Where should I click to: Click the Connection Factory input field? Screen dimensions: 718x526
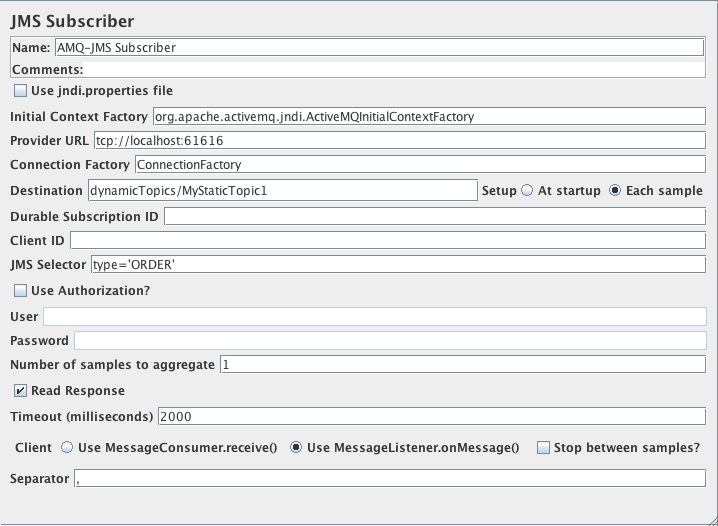click(419, 164)
